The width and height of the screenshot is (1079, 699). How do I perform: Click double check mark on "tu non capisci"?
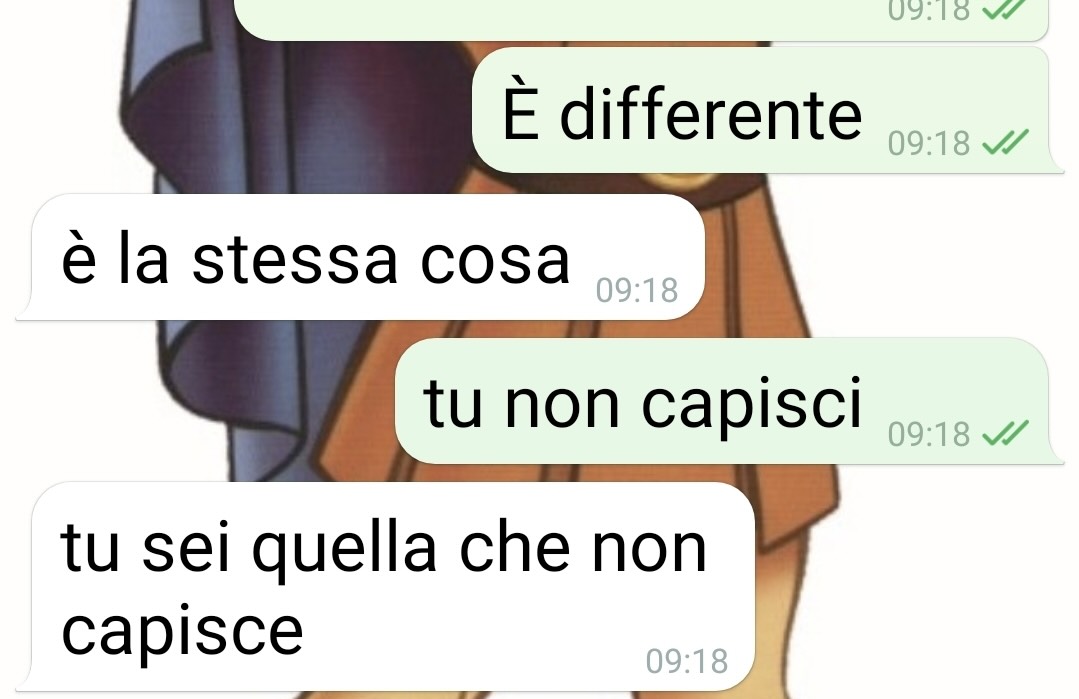coord(1005,433)
